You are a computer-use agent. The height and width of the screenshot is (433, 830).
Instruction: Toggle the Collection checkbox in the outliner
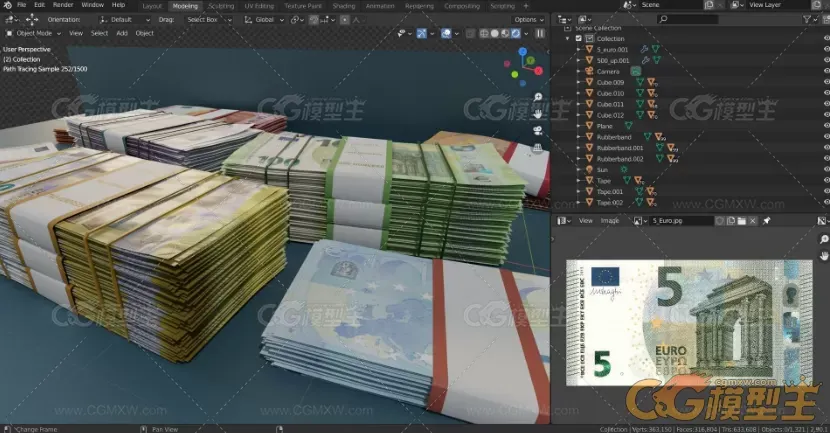coord(579,39)
